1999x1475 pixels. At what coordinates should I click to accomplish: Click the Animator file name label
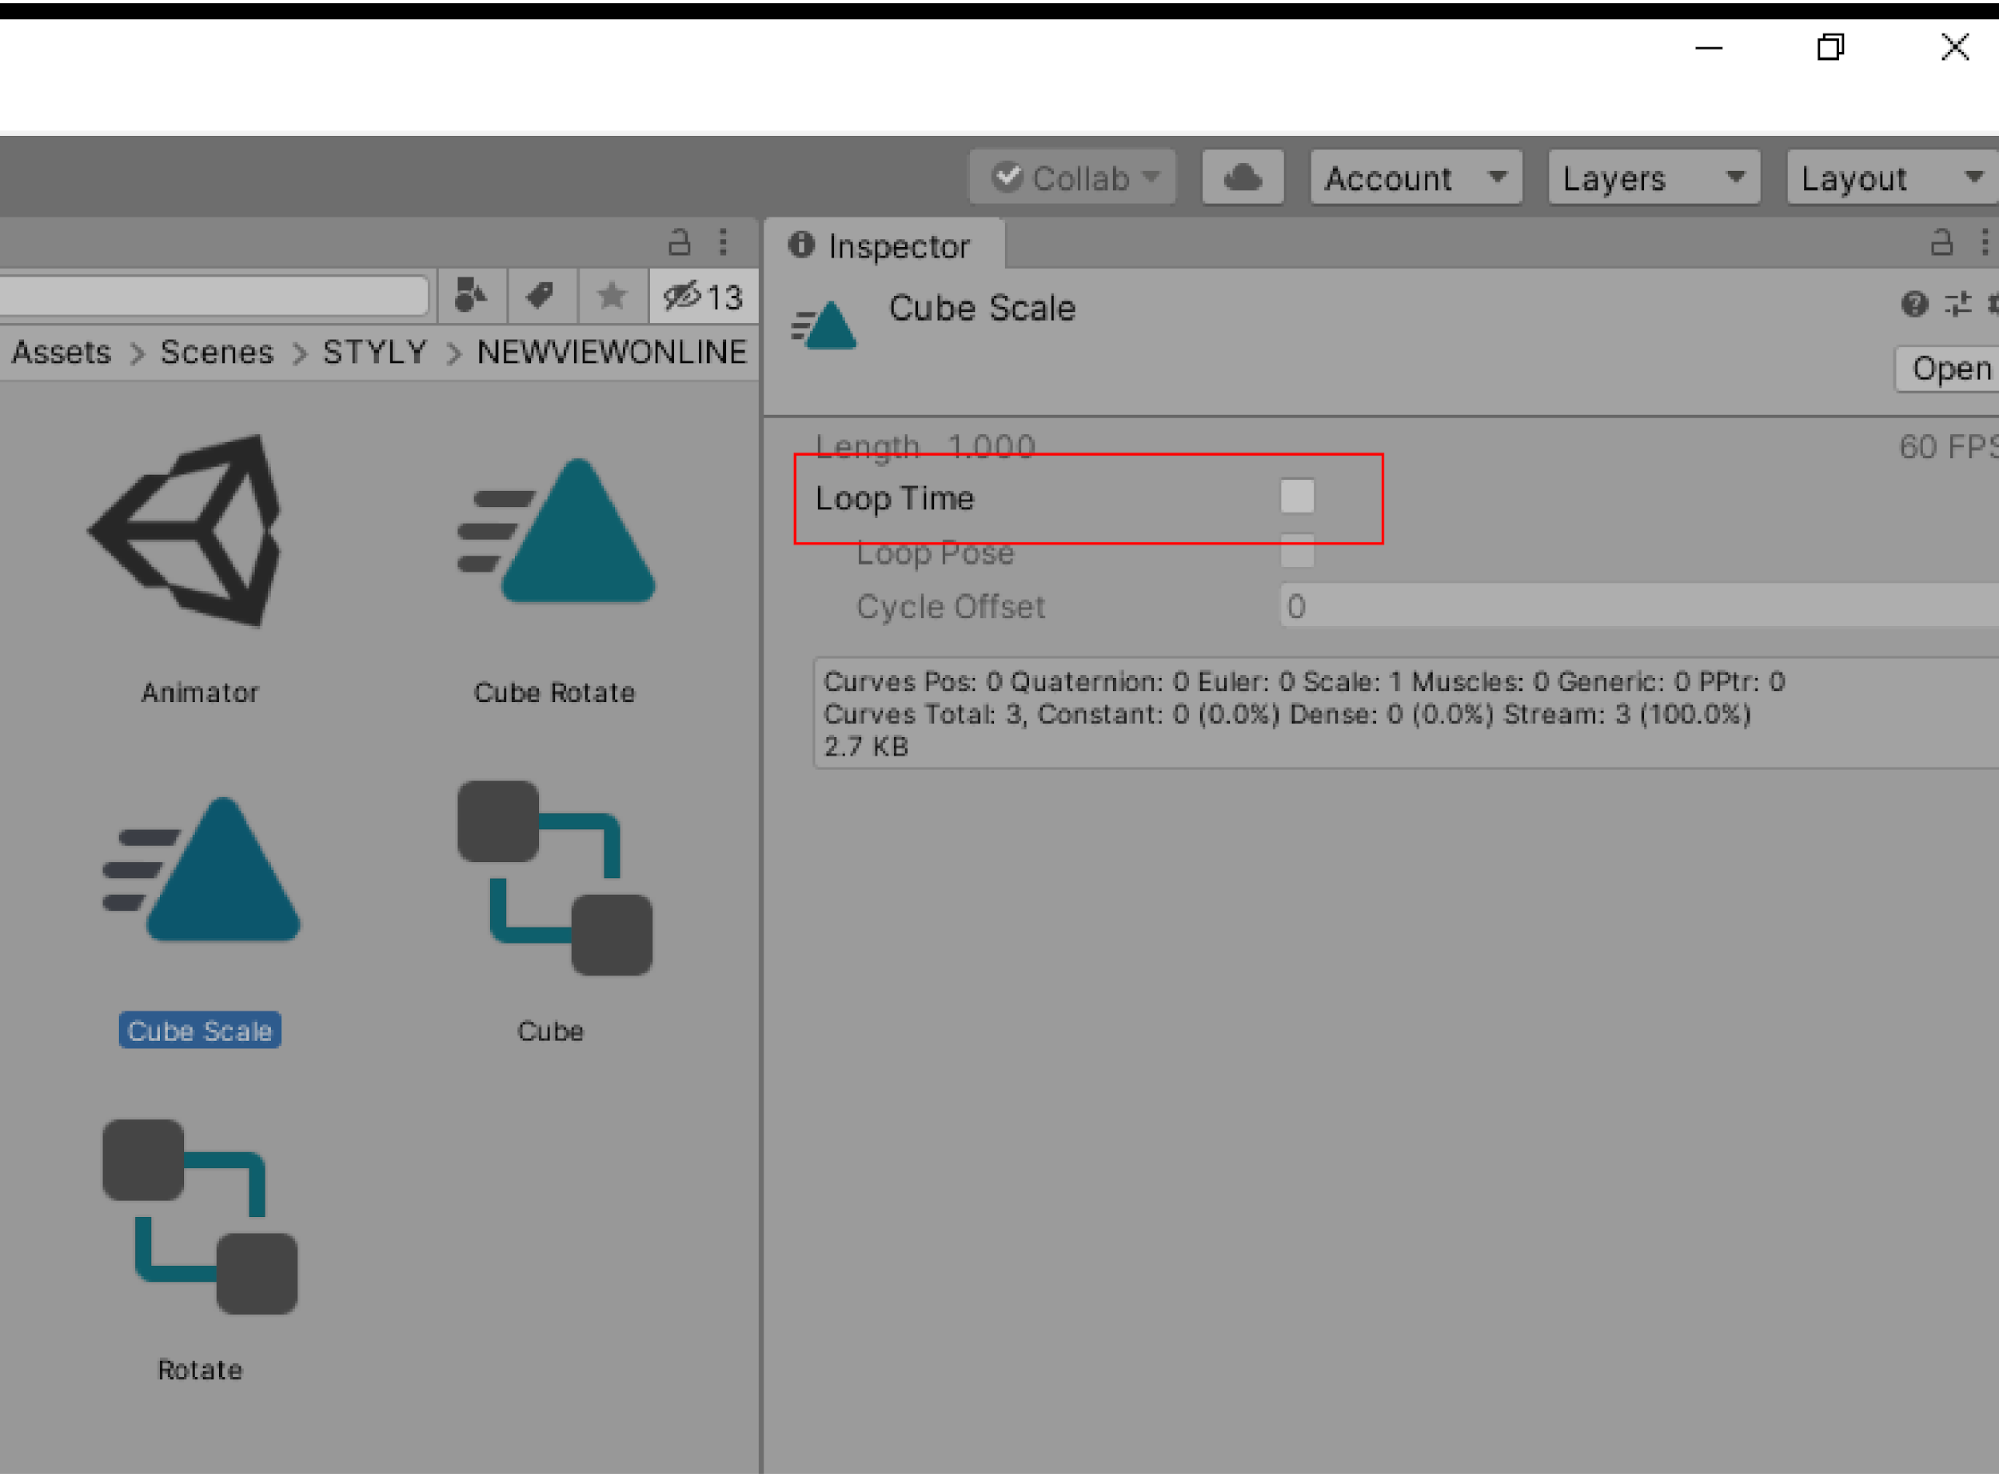click(x=200, y=692)
